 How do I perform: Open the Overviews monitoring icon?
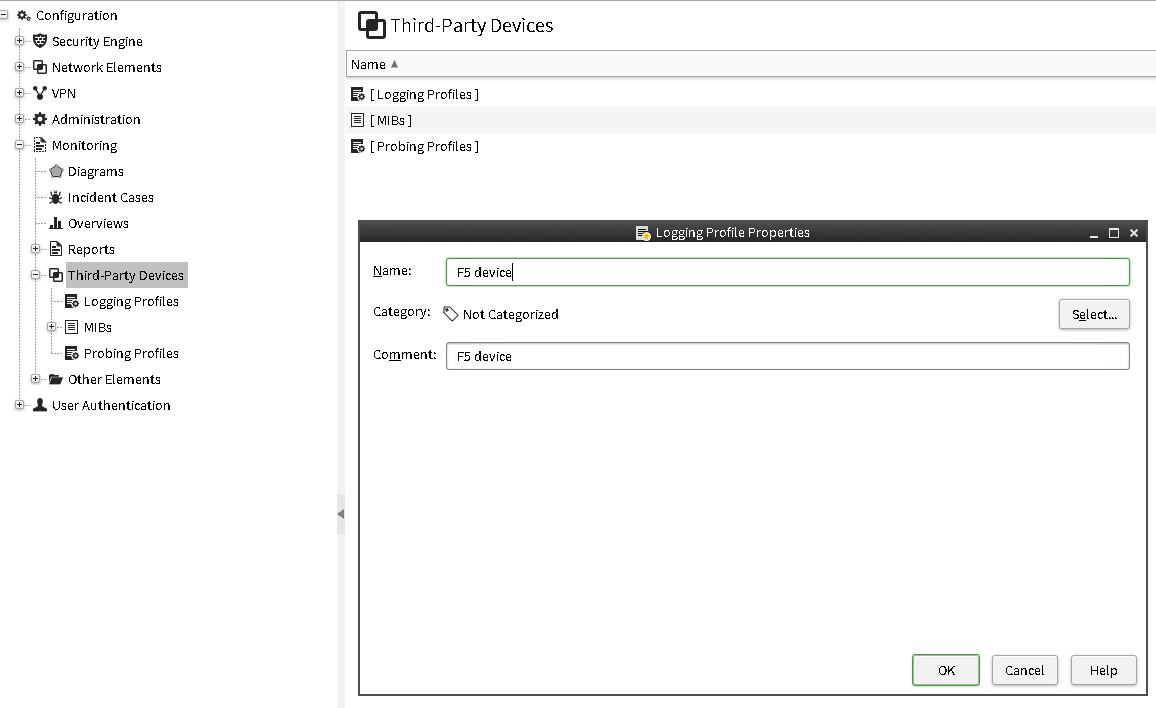pyautogui.click(x=54, y=223)
